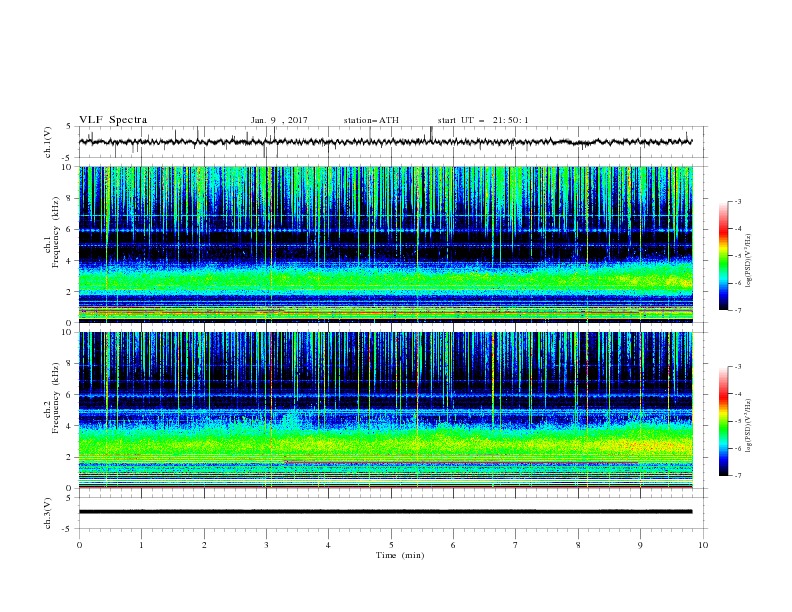Click the '-5' tick on ch.3(V) axis
This screenshot has height=612, width=792.
coord(68,529)
